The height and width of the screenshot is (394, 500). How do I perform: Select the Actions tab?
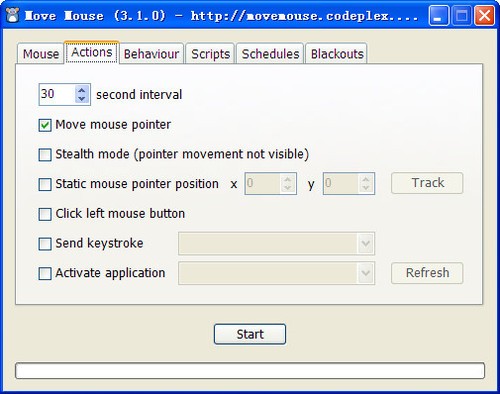[x=92, y=52]
